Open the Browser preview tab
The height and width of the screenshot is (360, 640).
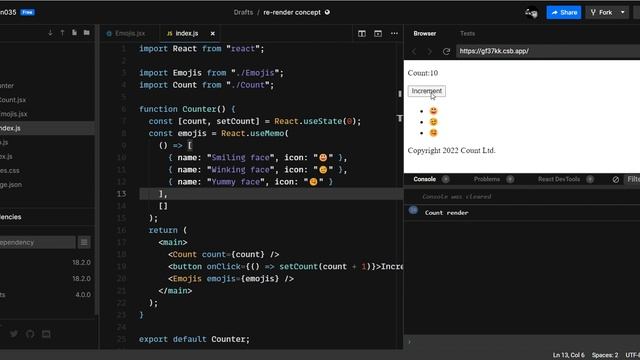point(424,33)
